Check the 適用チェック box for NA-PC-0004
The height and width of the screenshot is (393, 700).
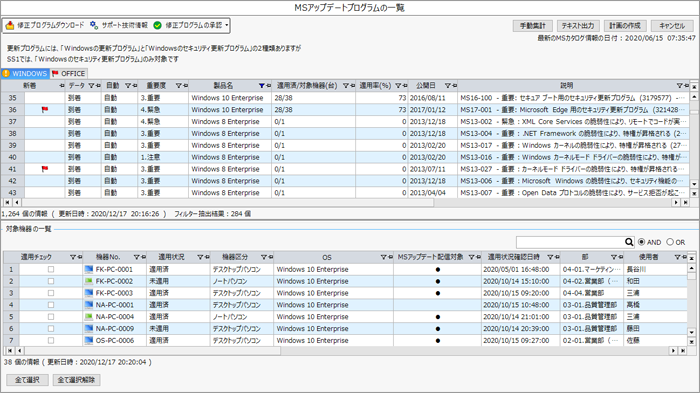click(51, 317)
